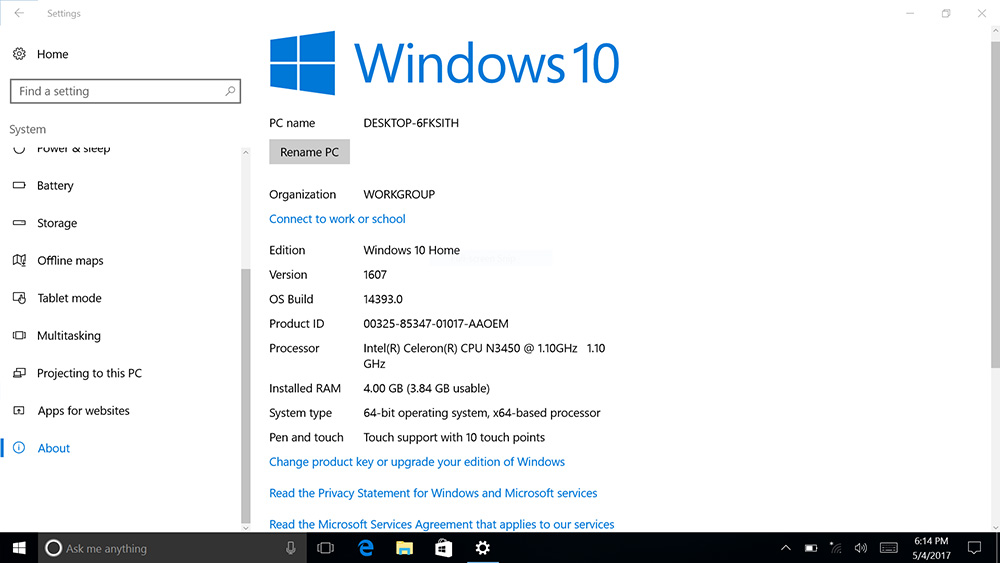The height and width of the screenshot is (563, 1000).
Task: Select the Offline maps icon
Action: click(x=19, y=260)
